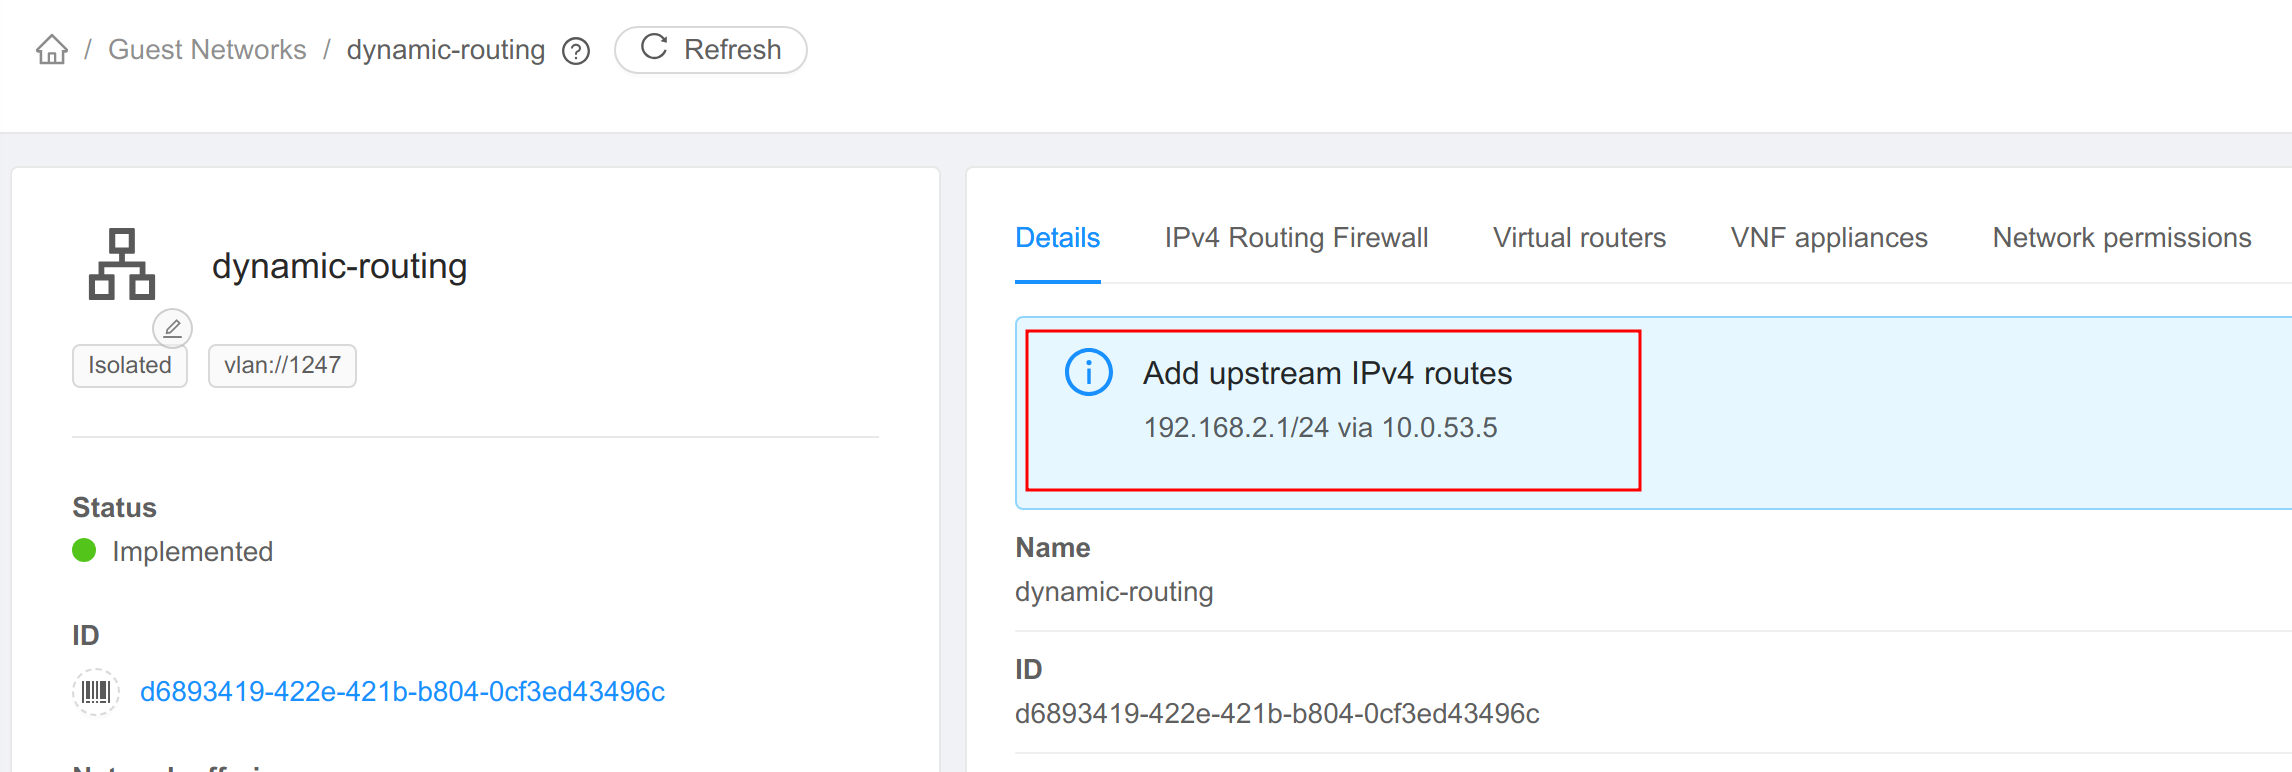The height and width of the screenshot is (772, 2292).
Task: Select the VNF appliances tab
Action: pyautogui.click(x=1828, y=238)
